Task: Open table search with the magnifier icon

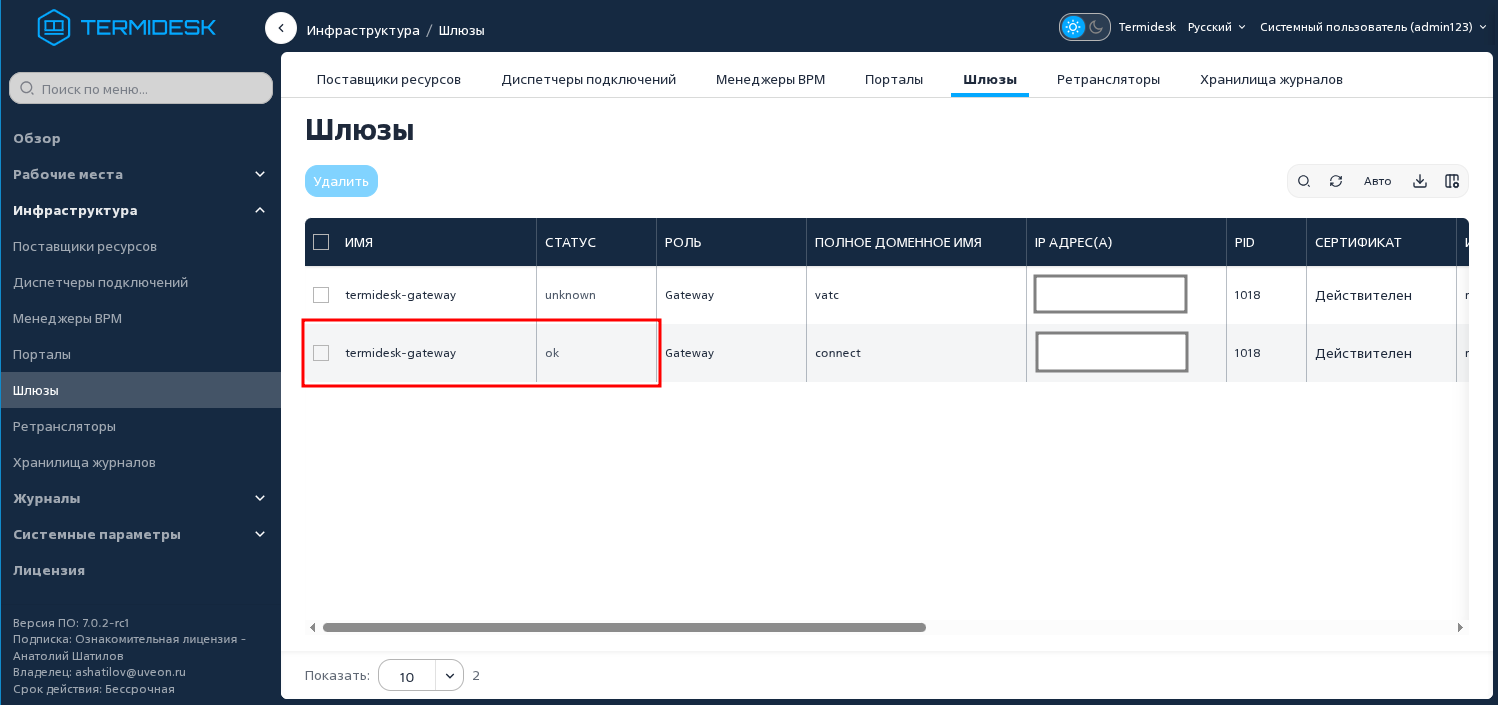Action: point(1304,181)
